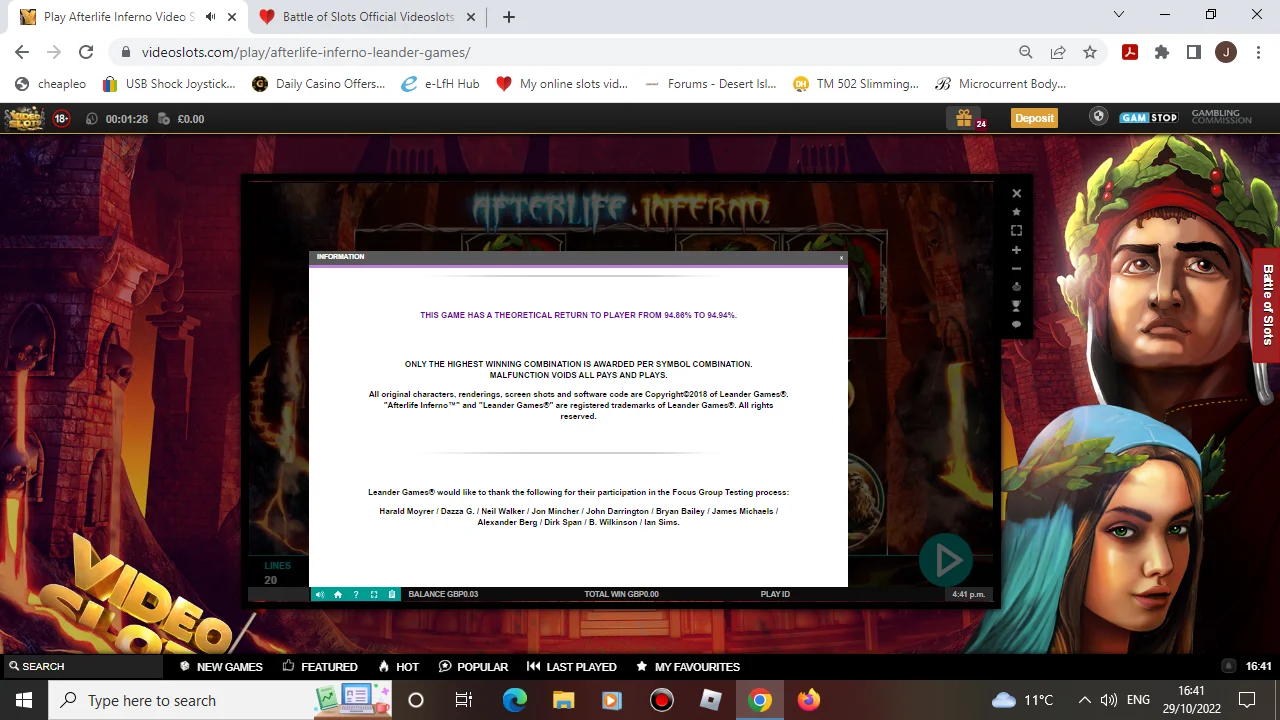This screenshot has height=720, width=1280.
Task: Toggle fullscreen icon in game bottom bar
Action: point(374,594)
